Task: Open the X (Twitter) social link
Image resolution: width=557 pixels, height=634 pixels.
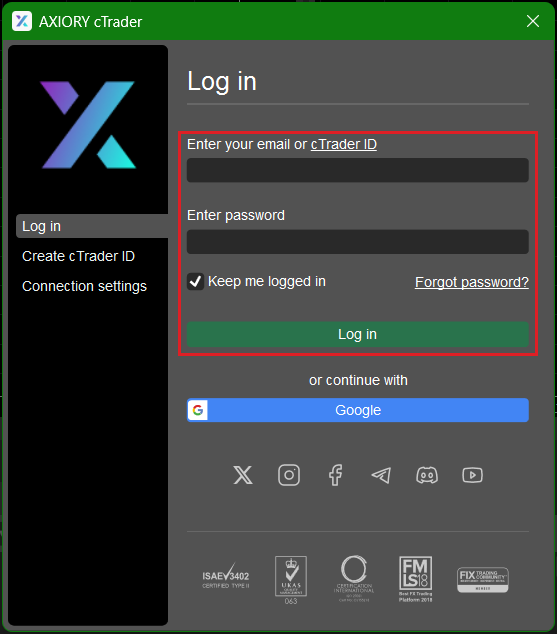Action: pyautogui.click(x=243, y=475)
